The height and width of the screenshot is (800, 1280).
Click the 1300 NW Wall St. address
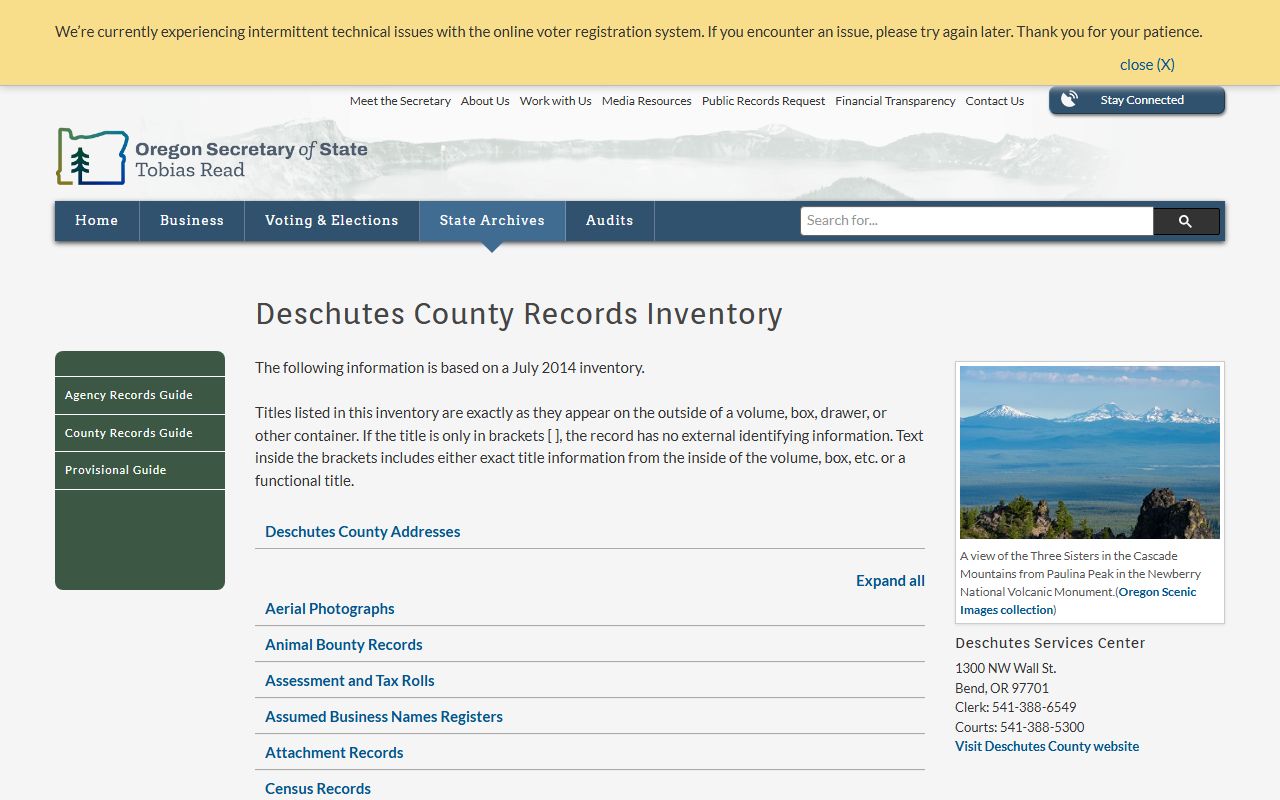pyautogui.click(x=1006, y=668)
